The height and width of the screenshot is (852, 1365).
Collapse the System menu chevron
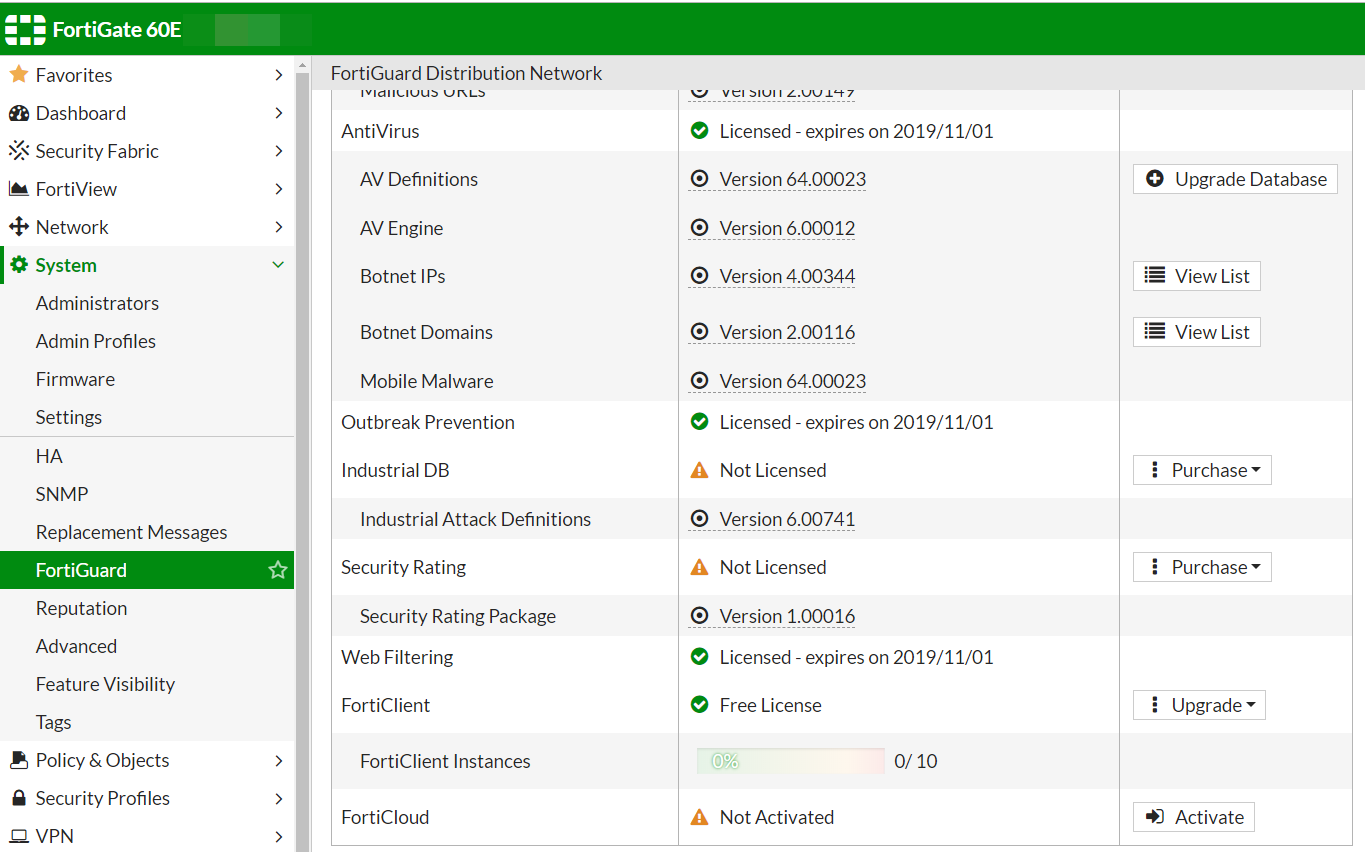[x=279, y=265]
